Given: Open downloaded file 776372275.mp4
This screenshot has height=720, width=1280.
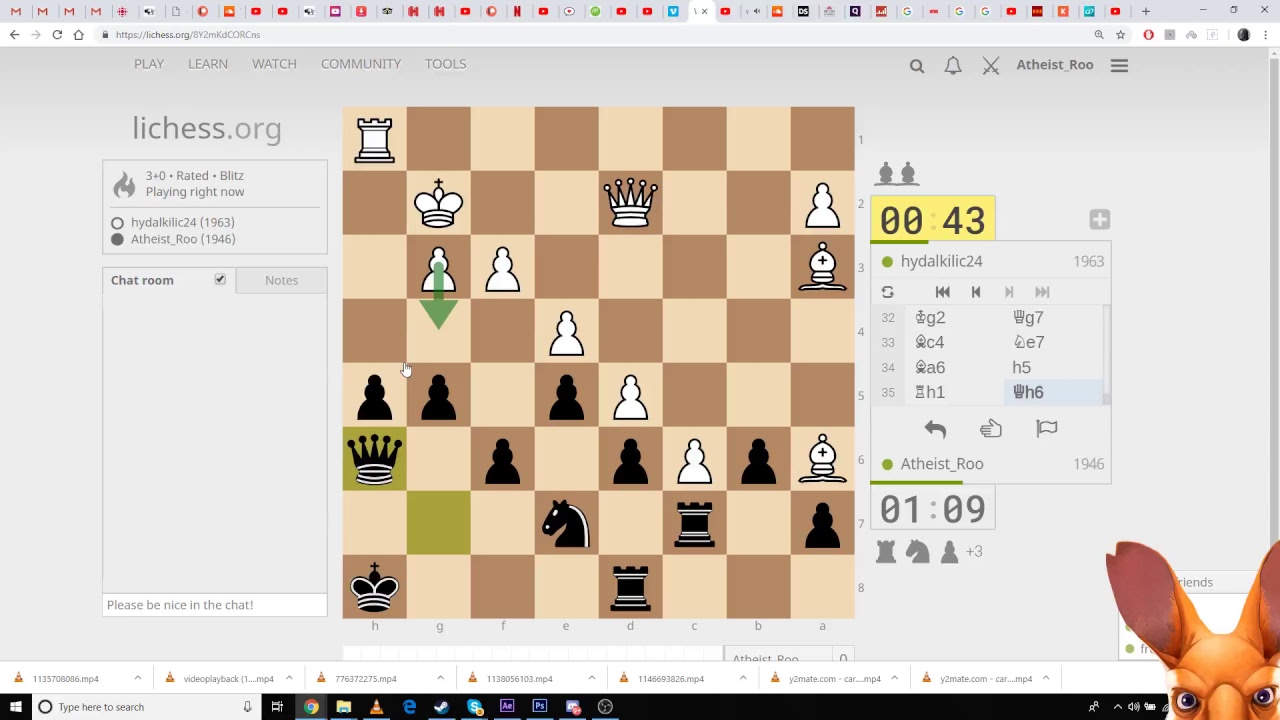Looking at the screenshot, I should coord(366,679).
